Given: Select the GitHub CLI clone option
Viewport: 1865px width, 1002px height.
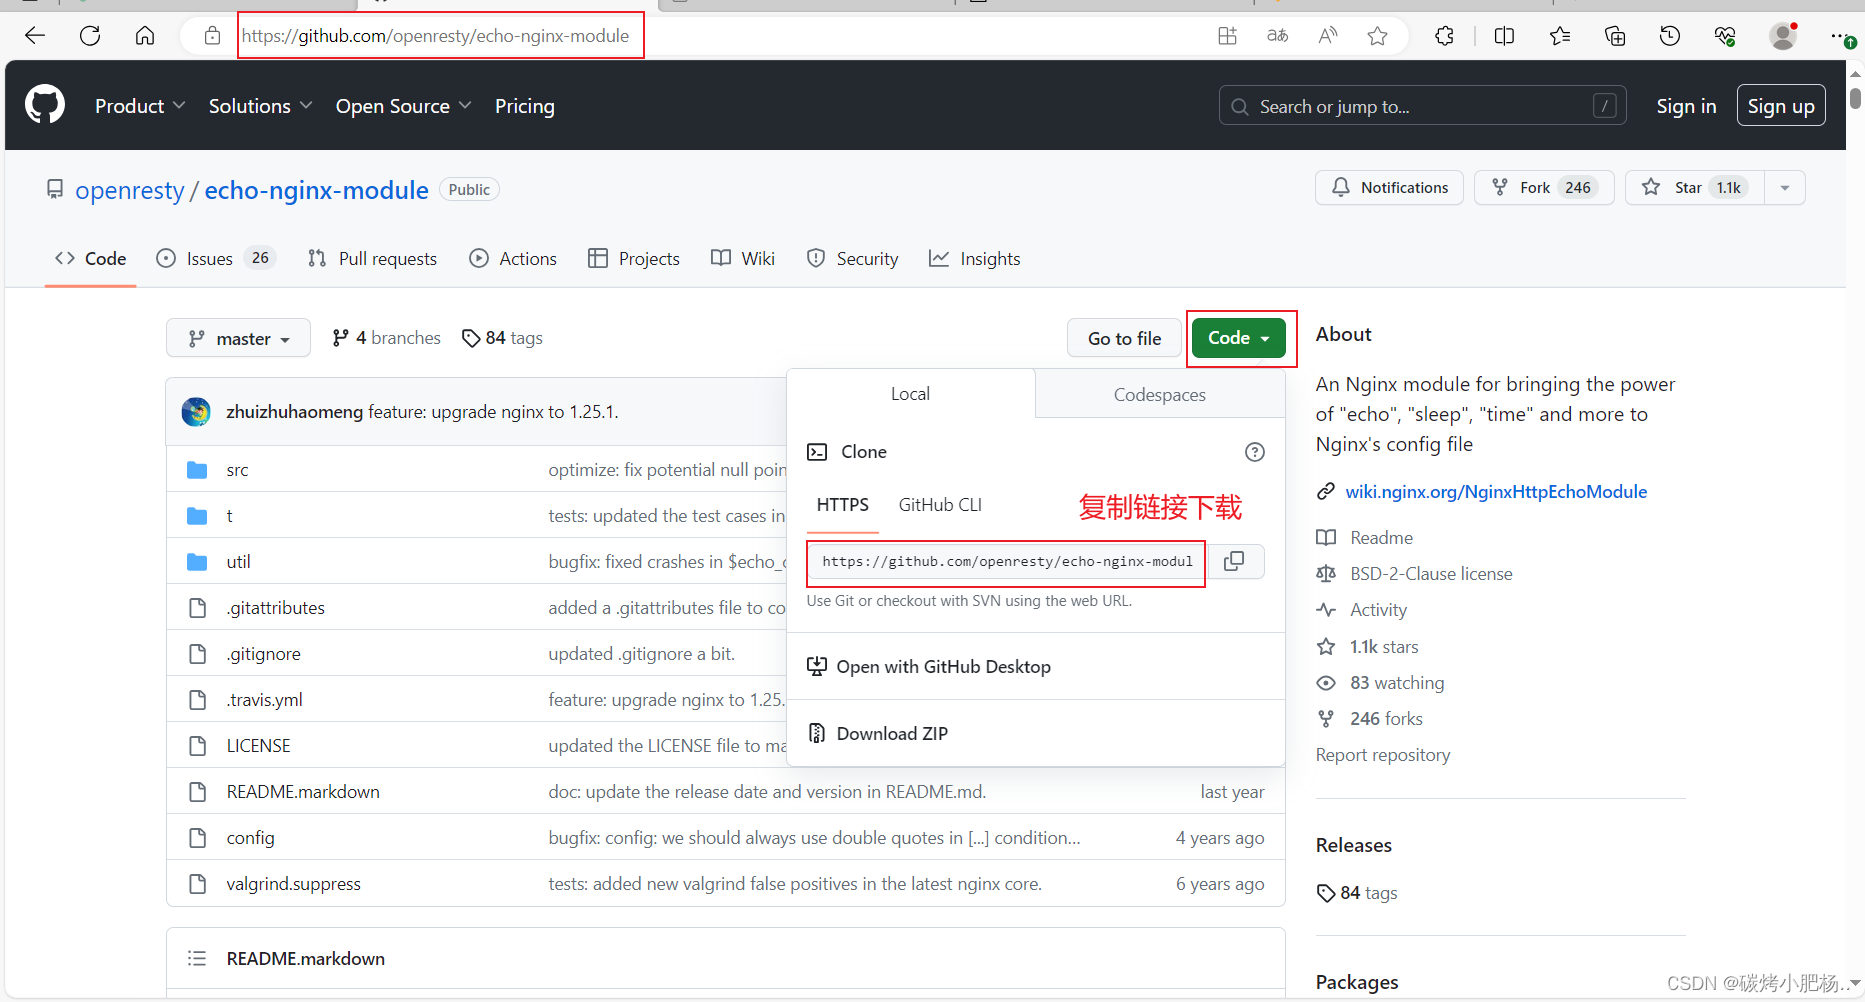Looking at the screenshot, I should click(x=940, y=505).
